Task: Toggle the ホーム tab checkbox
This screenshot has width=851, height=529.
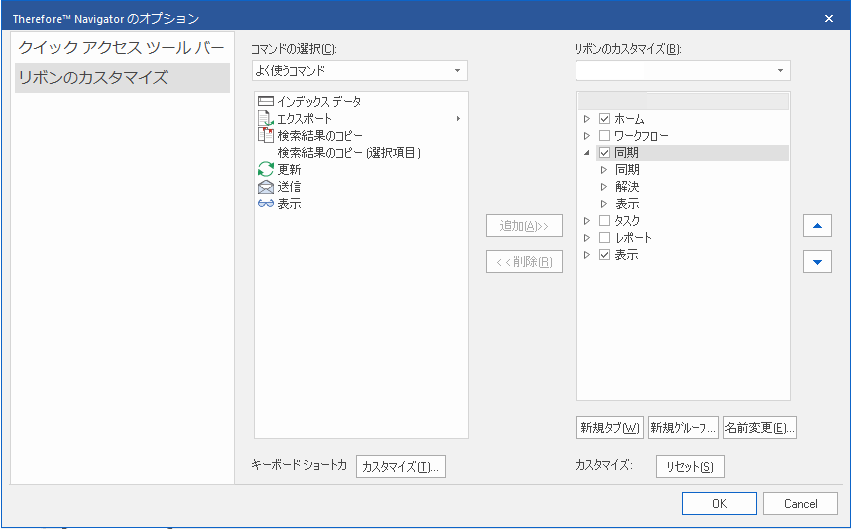Action: (604, 118)
